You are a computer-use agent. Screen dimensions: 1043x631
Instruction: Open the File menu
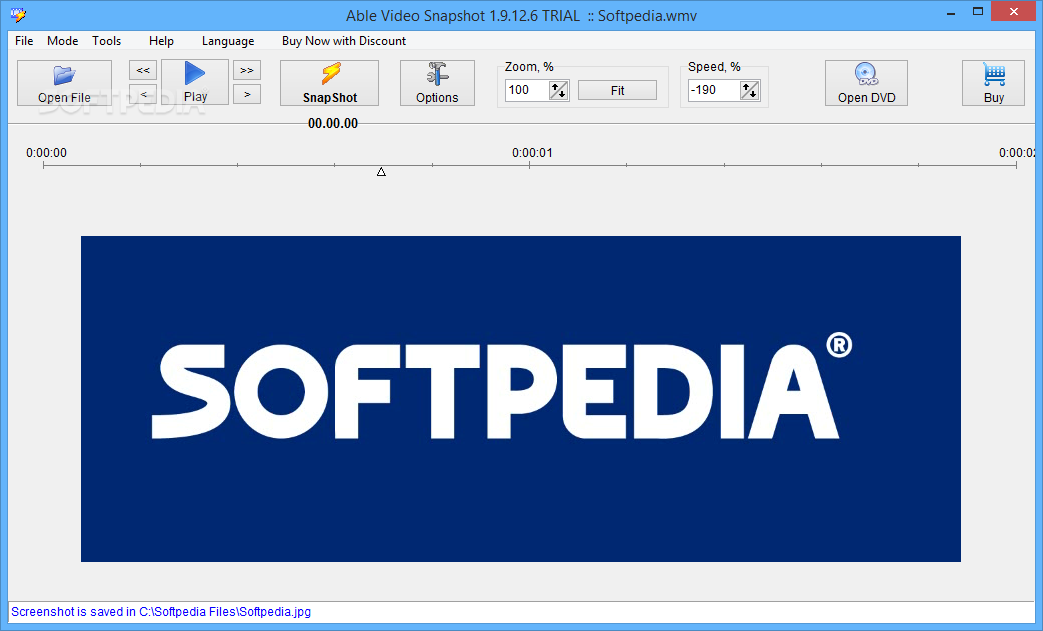pyautogui.click(x=24, y=41)
